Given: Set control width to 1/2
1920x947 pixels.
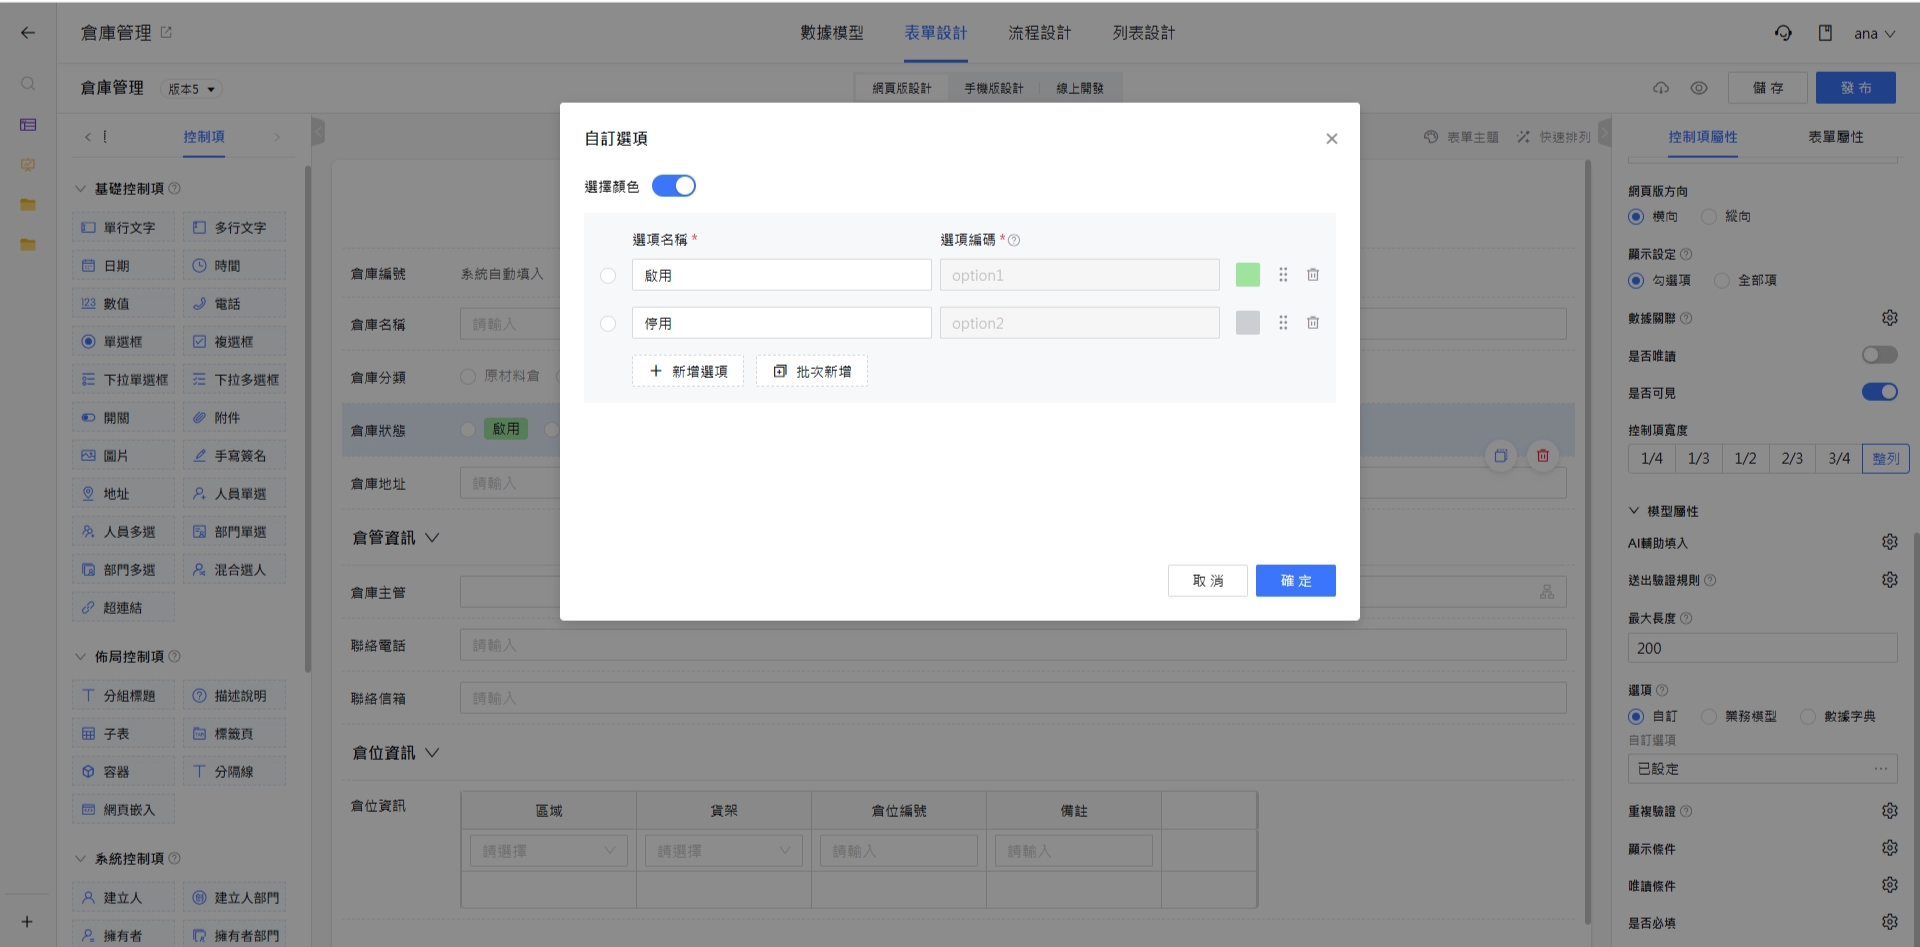Looking at the screenshot, I should click(x=1745, y=459).
